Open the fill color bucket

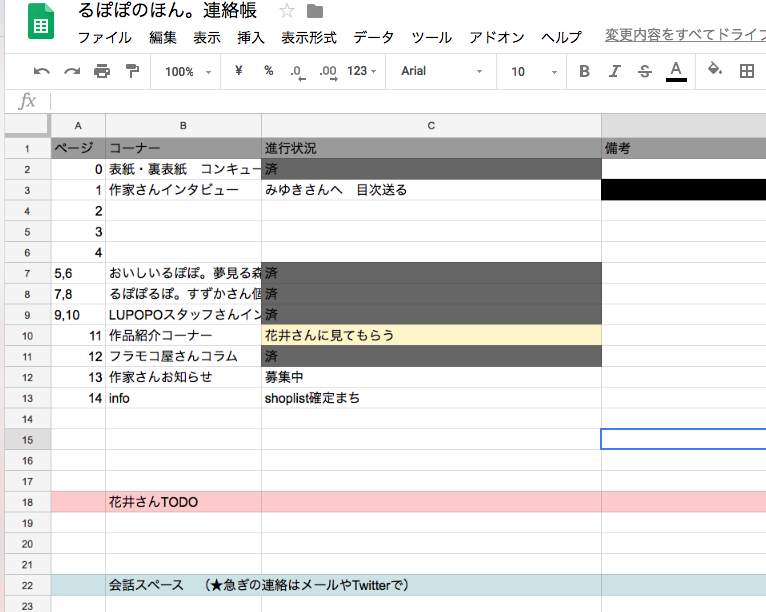(x=715, y=69)
